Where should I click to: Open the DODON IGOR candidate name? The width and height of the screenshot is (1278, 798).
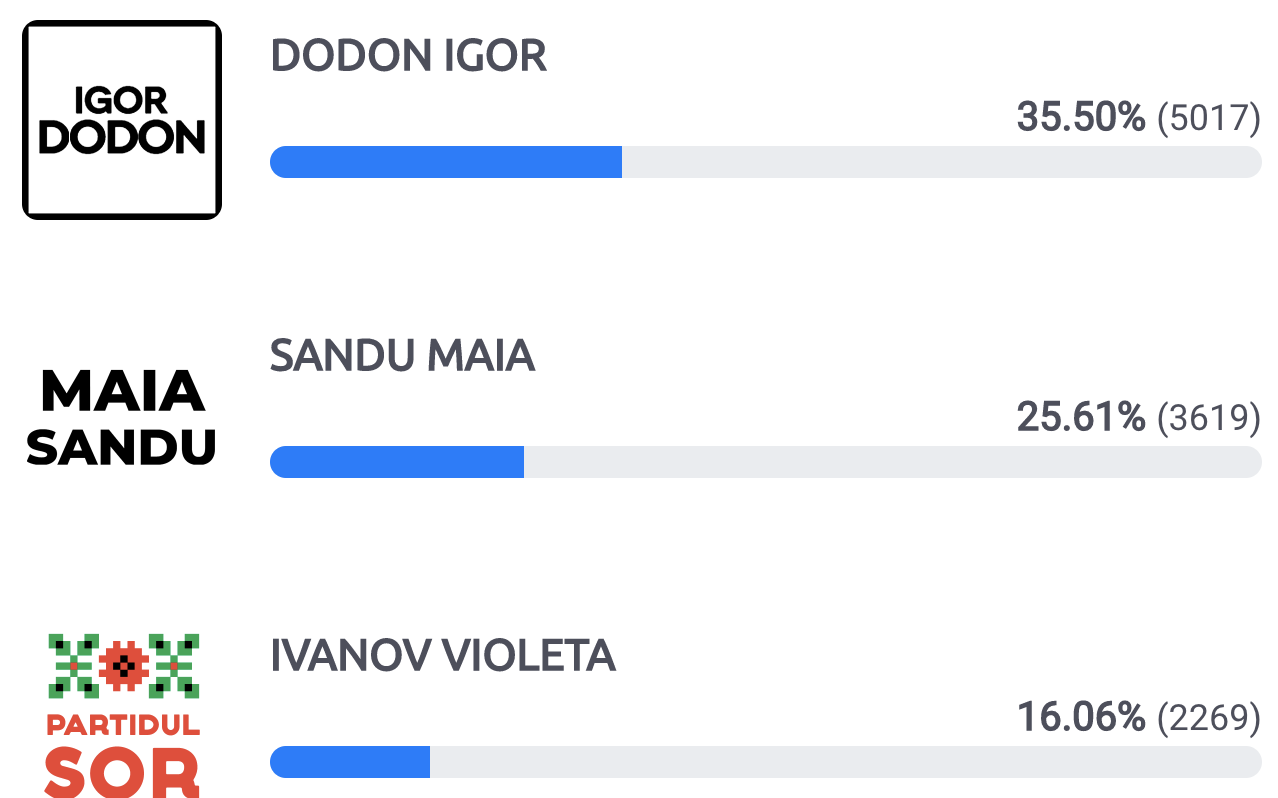point(409,57)
